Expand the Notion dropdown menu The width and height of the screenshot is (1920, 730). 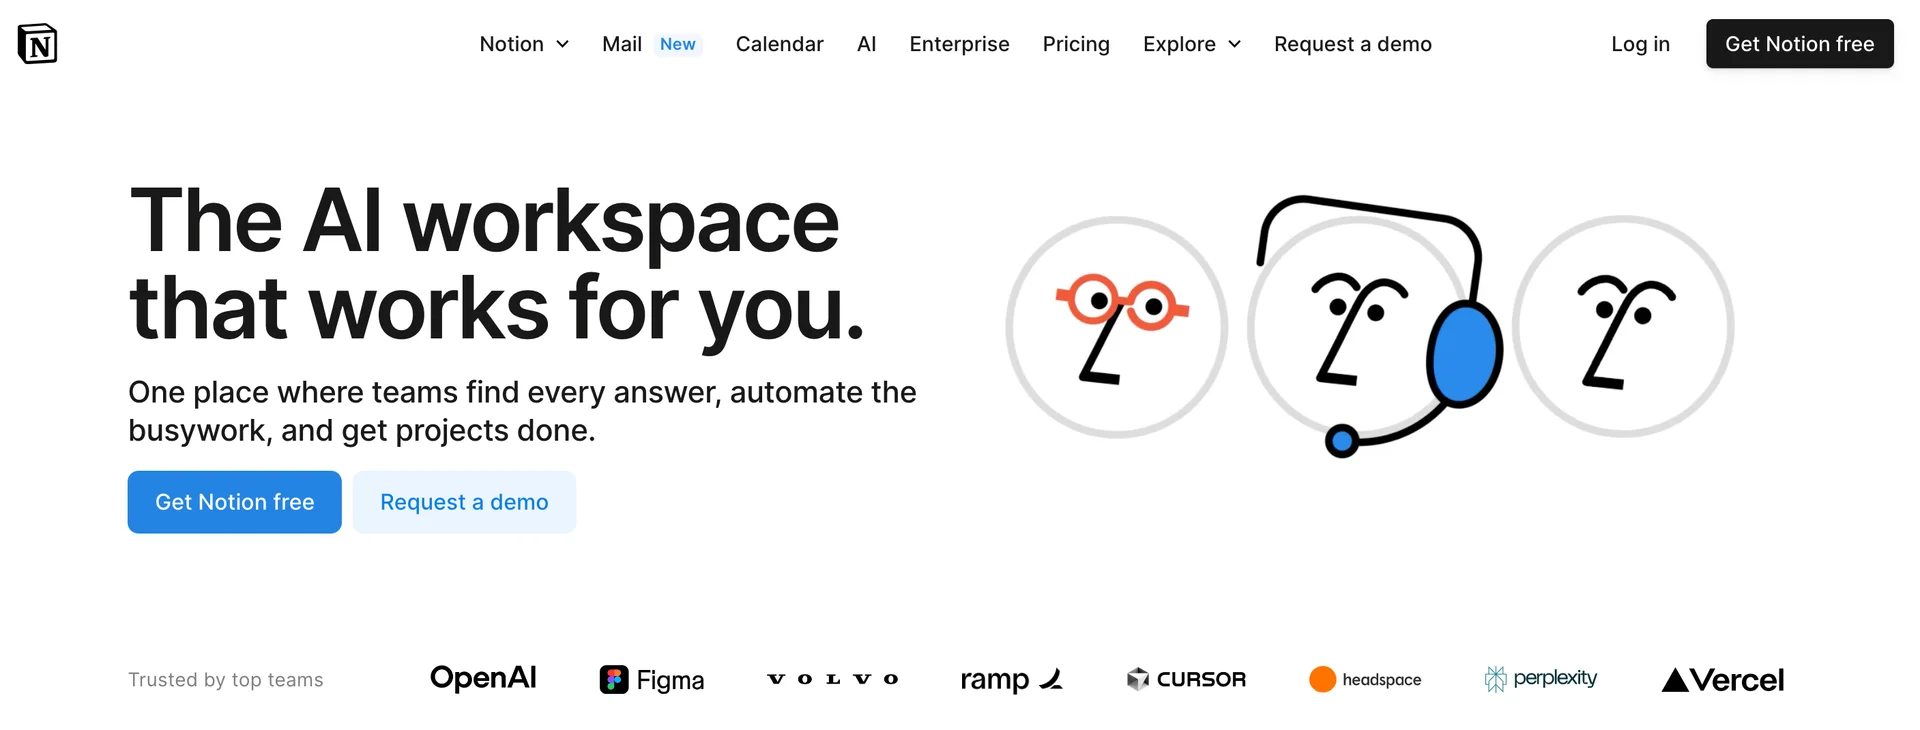pos(524,44)
